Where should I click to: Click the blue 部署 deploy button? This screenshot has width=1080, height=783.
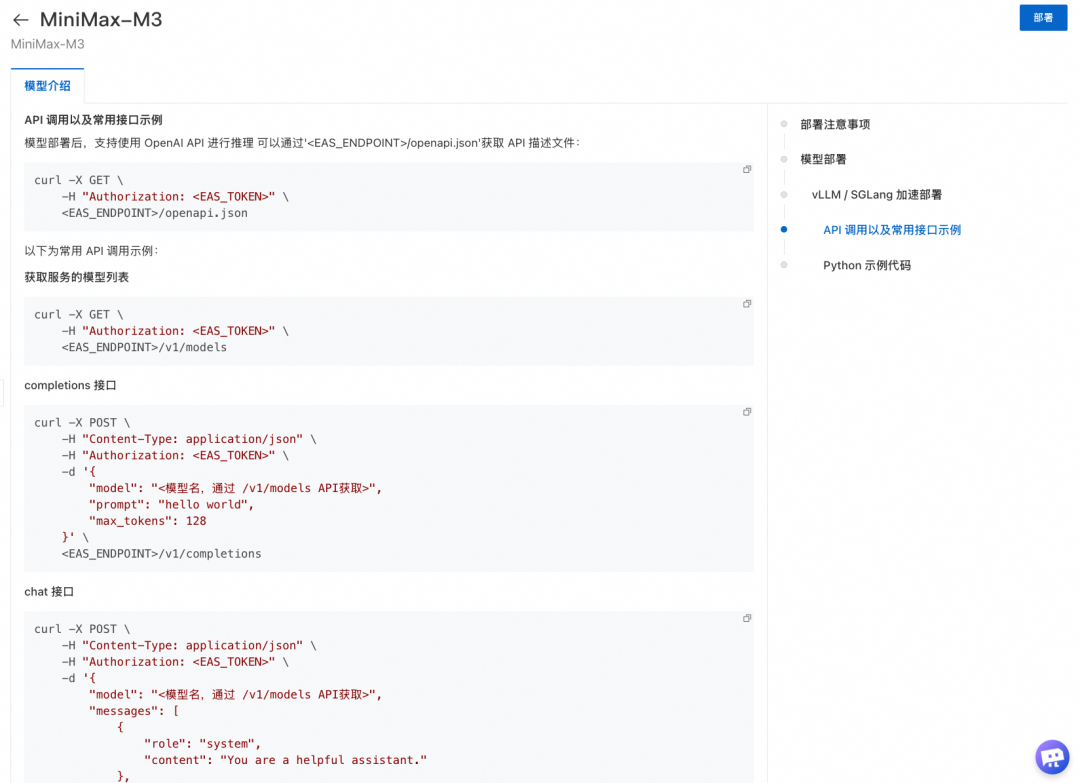[1043, 18]
